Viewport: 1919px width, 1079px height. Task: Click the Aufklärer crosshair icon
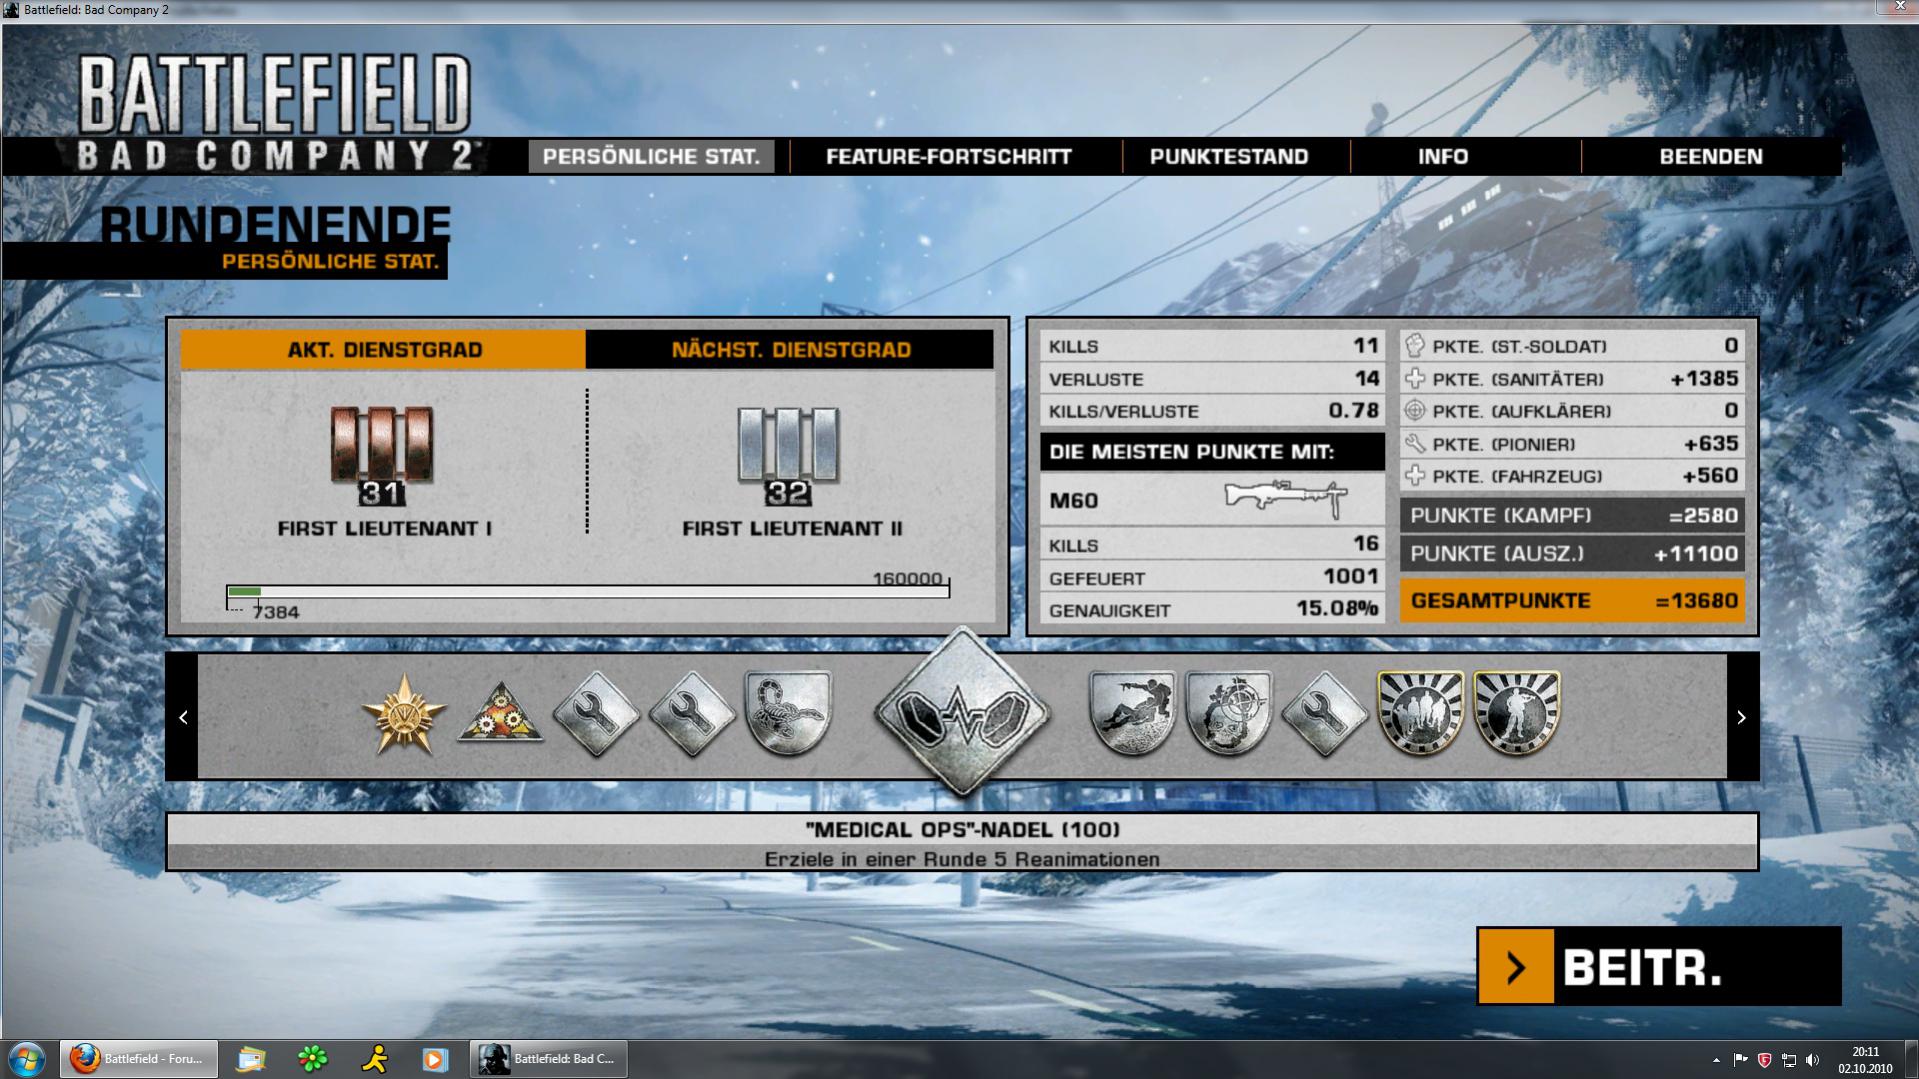(1415, 411)
